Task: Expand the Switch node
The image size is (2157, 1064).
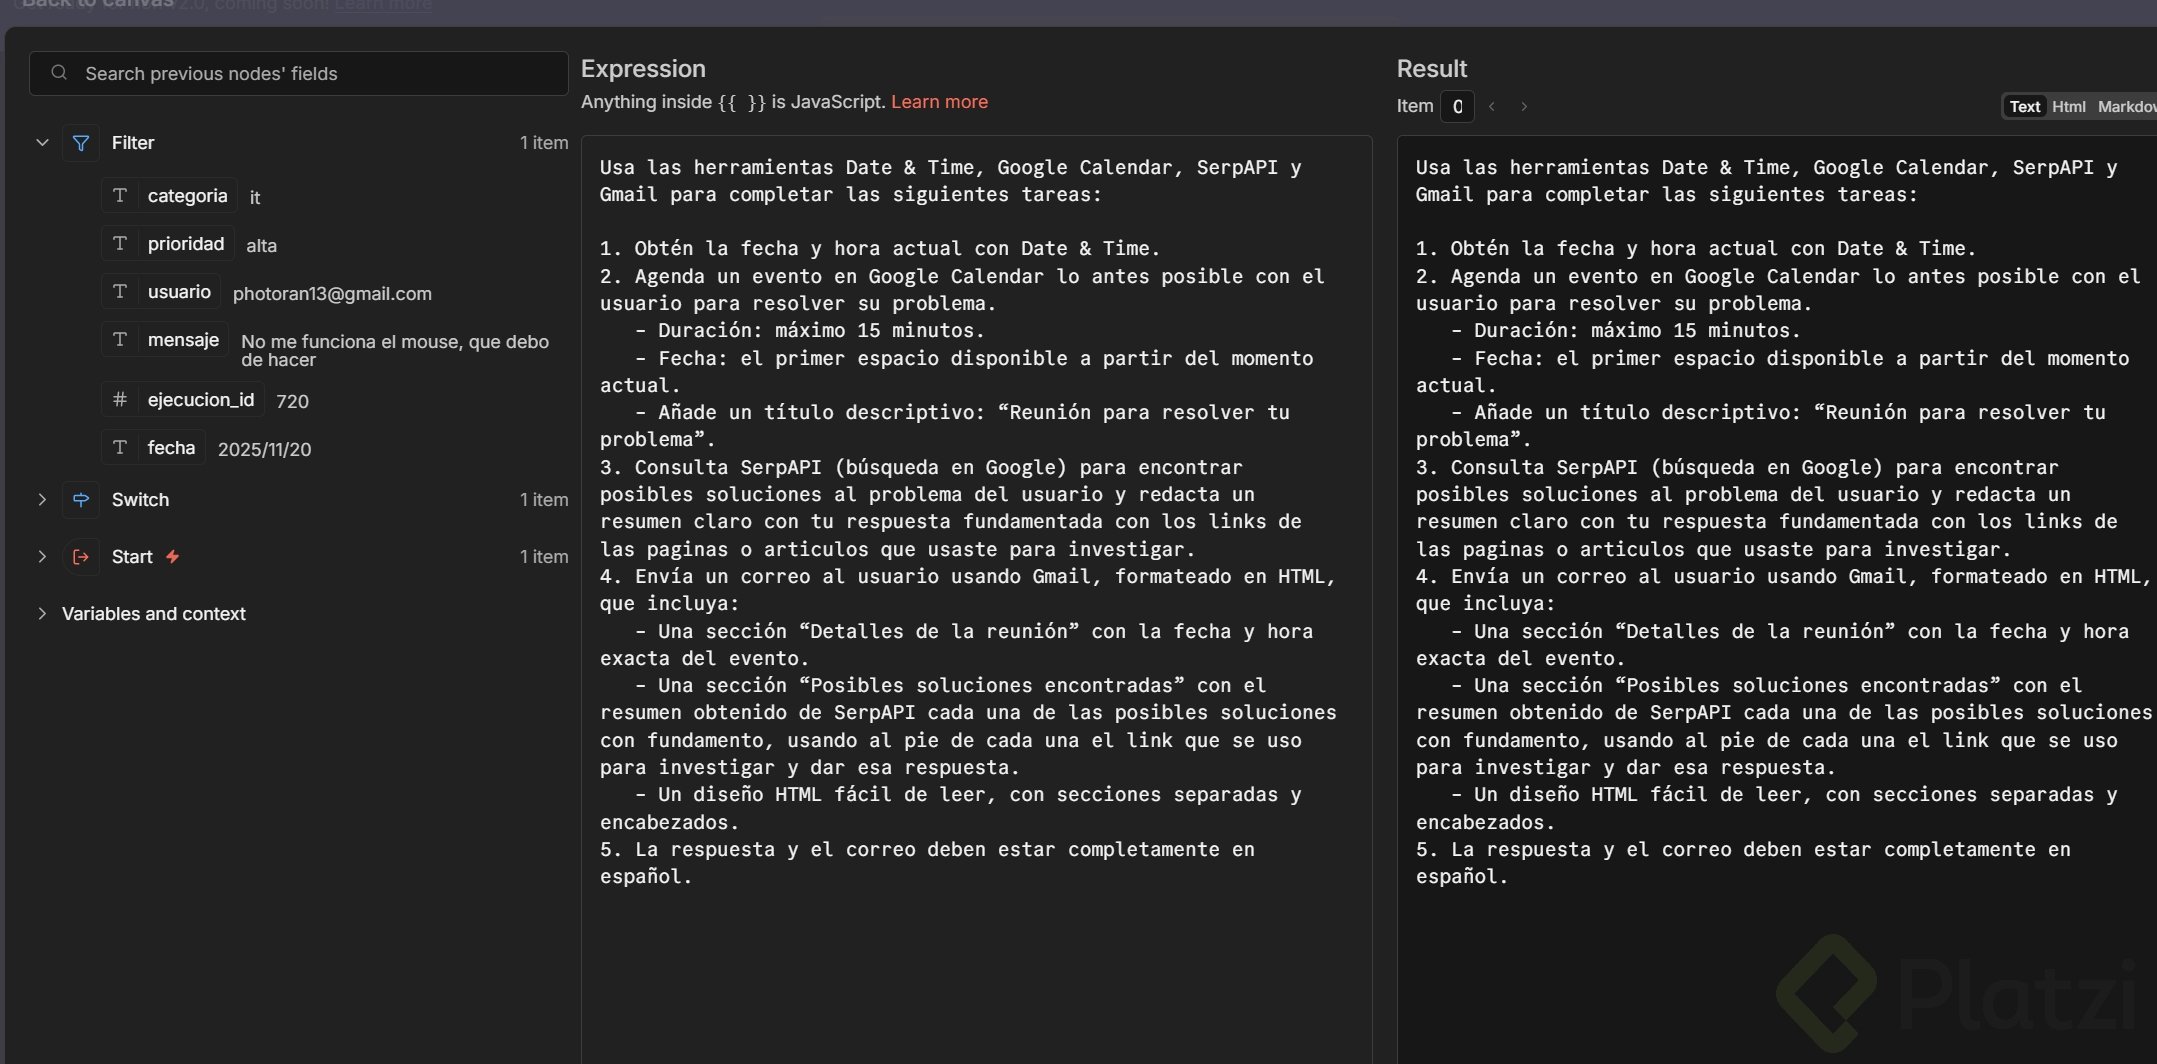Action: coord(42,500)
